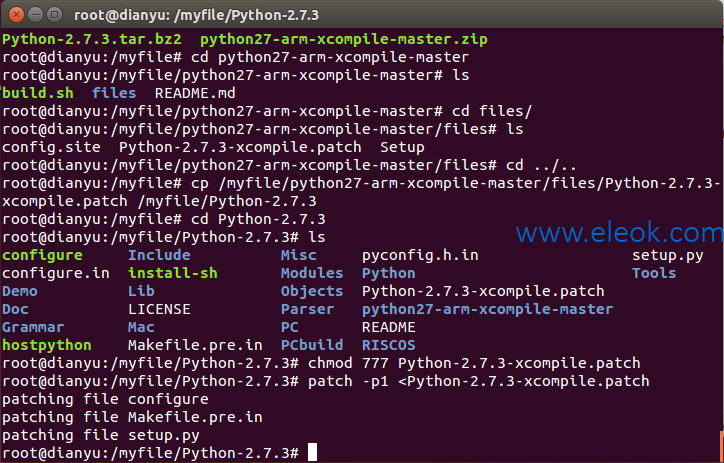
Task: Select 'python27-arm-xcompile-master.zip' file name
Action: click(x=344, y=39)
